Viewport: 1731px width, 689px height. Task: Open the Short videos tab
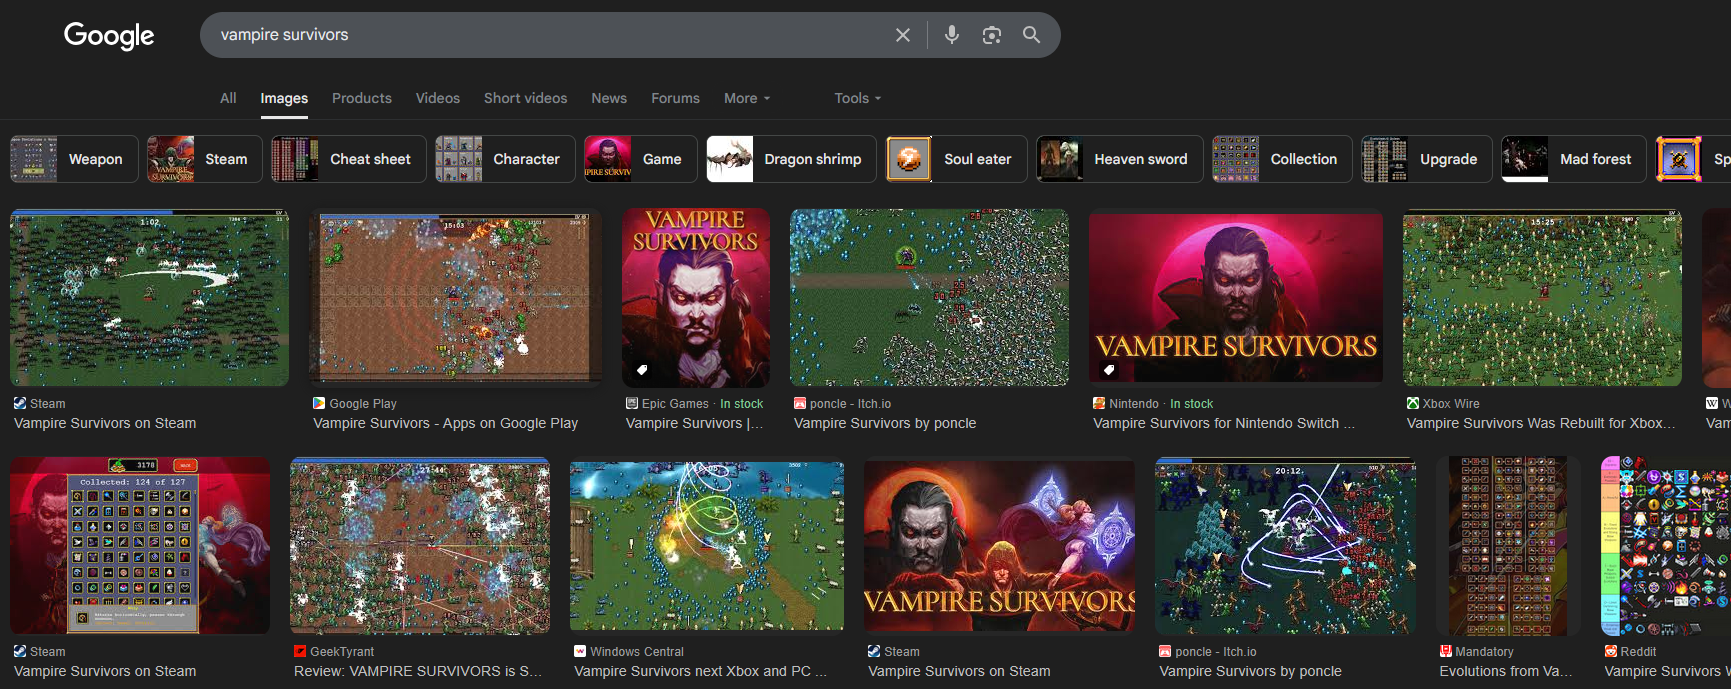pos(525,98)
